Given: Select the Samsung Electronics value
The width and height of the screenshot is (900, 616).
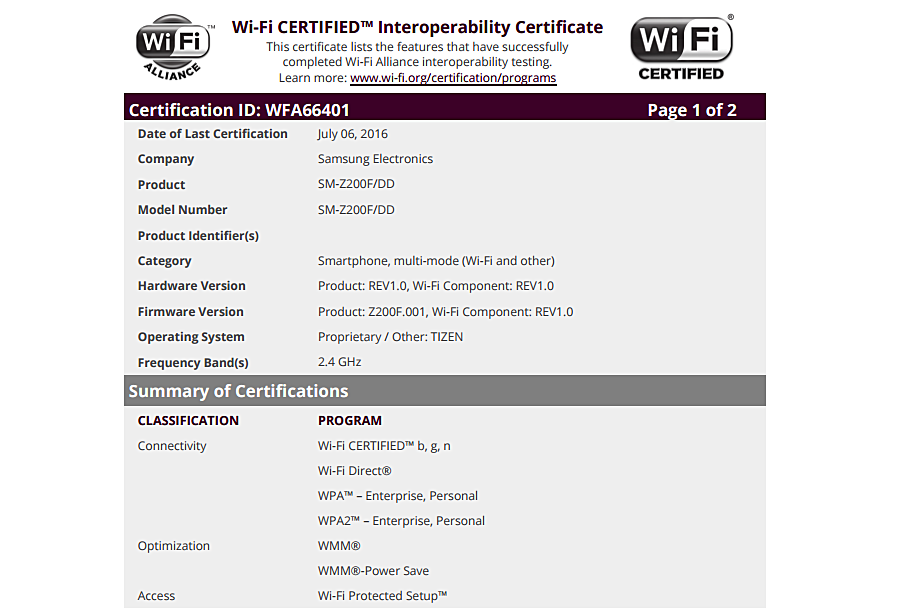Looking at the screenshot, I should click(375, 158).
